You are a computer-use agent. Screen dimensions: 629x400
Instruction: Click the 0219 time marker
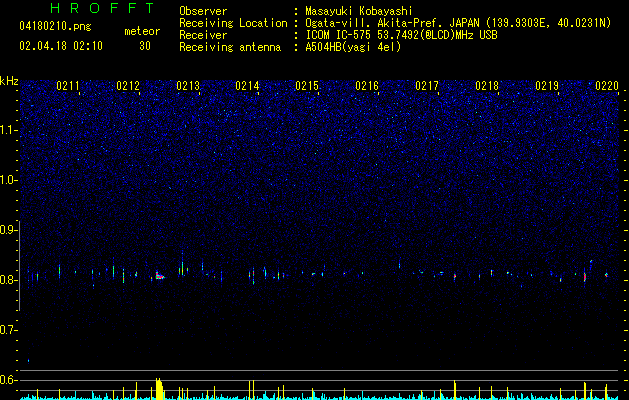coord(547,86)
